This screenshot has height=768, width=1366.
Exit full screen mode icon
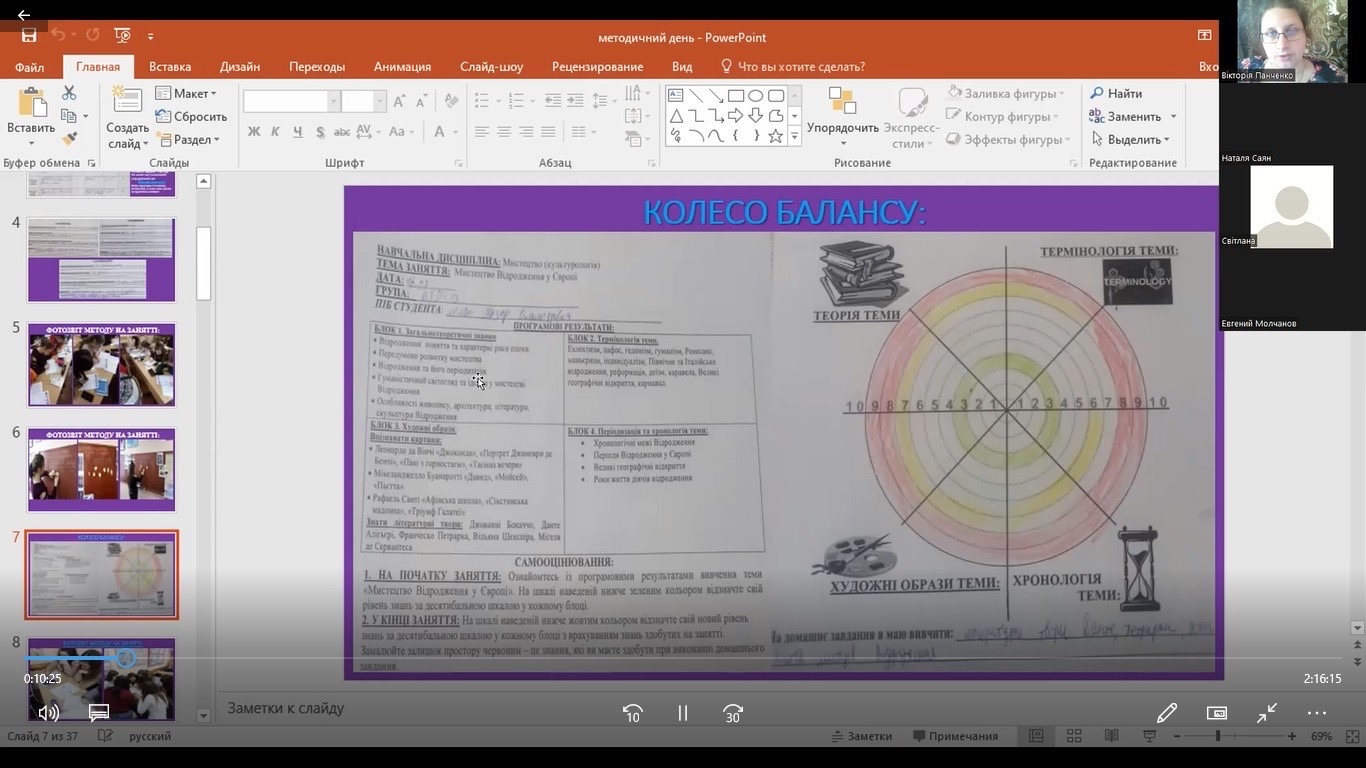[1267, 713]
